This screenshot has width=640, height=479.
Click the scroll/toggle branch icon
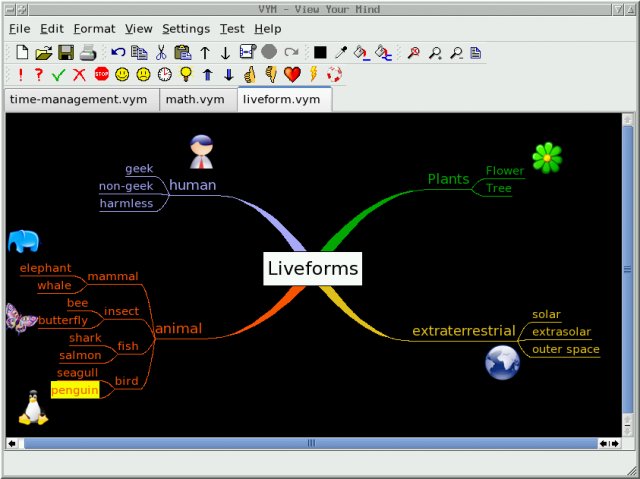[248, 52]
